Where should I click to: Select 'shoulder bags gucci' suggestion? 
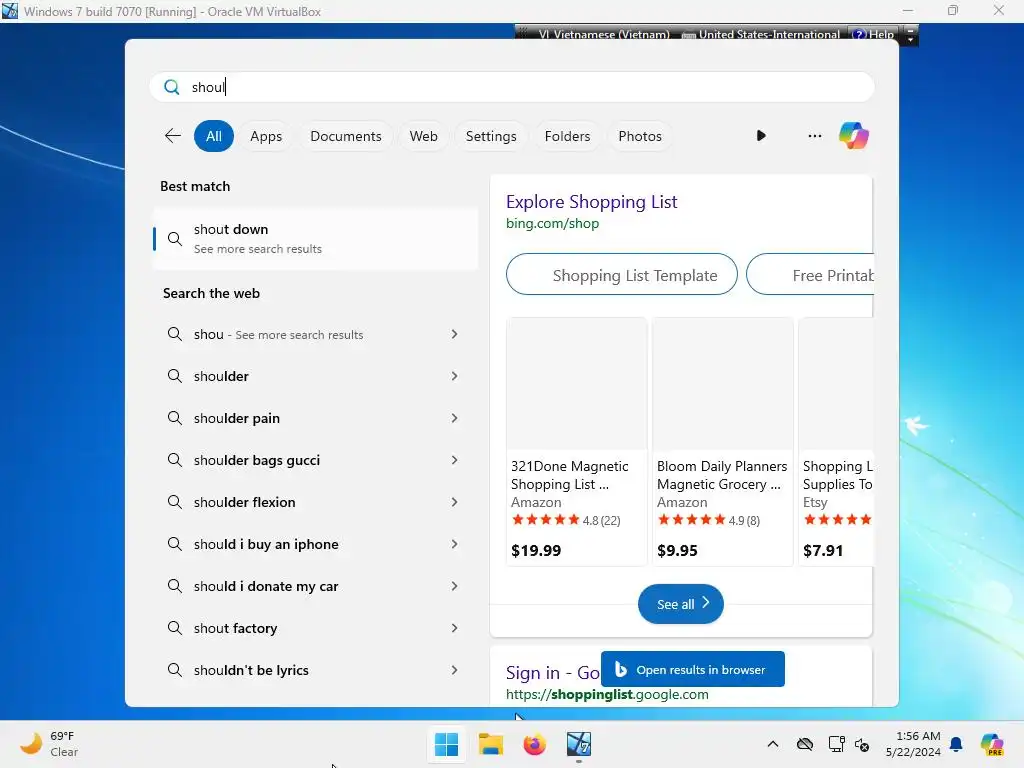(315, 460)
